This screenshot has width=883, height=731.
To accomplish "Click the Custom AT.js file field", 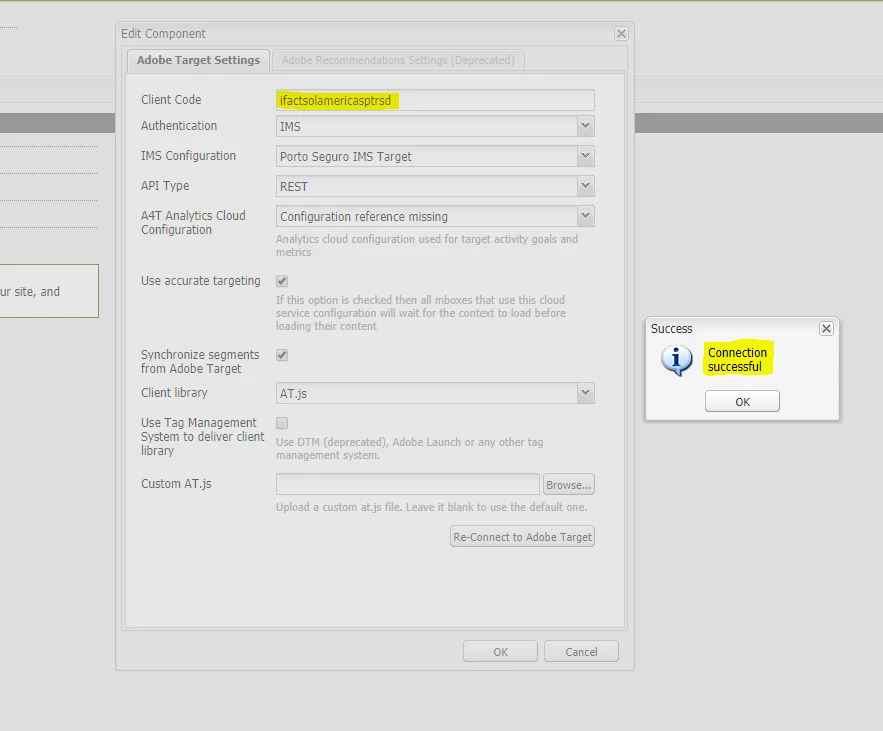I will point(408,484).
